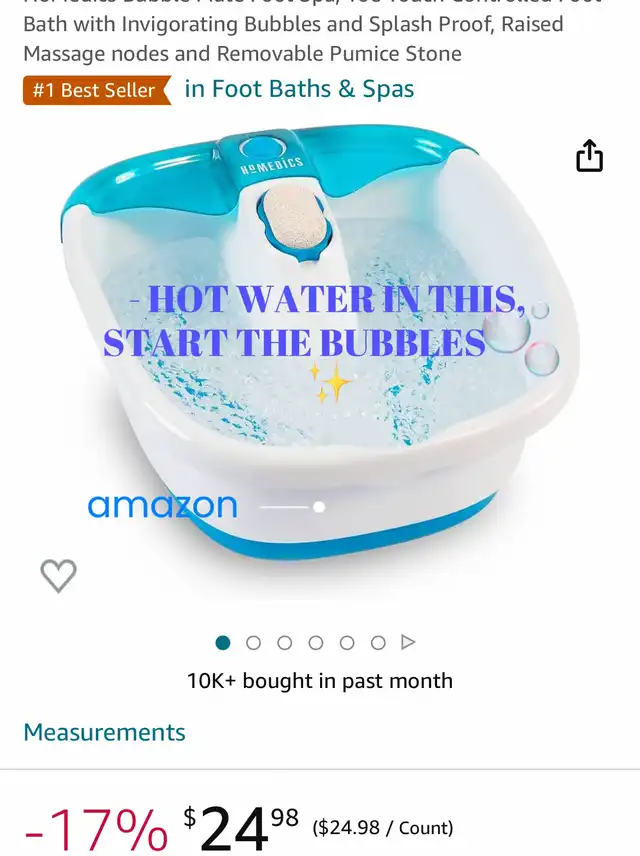This screenshot has width=640, height=856.
Task: Click the amazon logo overlay
Action: tap(163, 506)
